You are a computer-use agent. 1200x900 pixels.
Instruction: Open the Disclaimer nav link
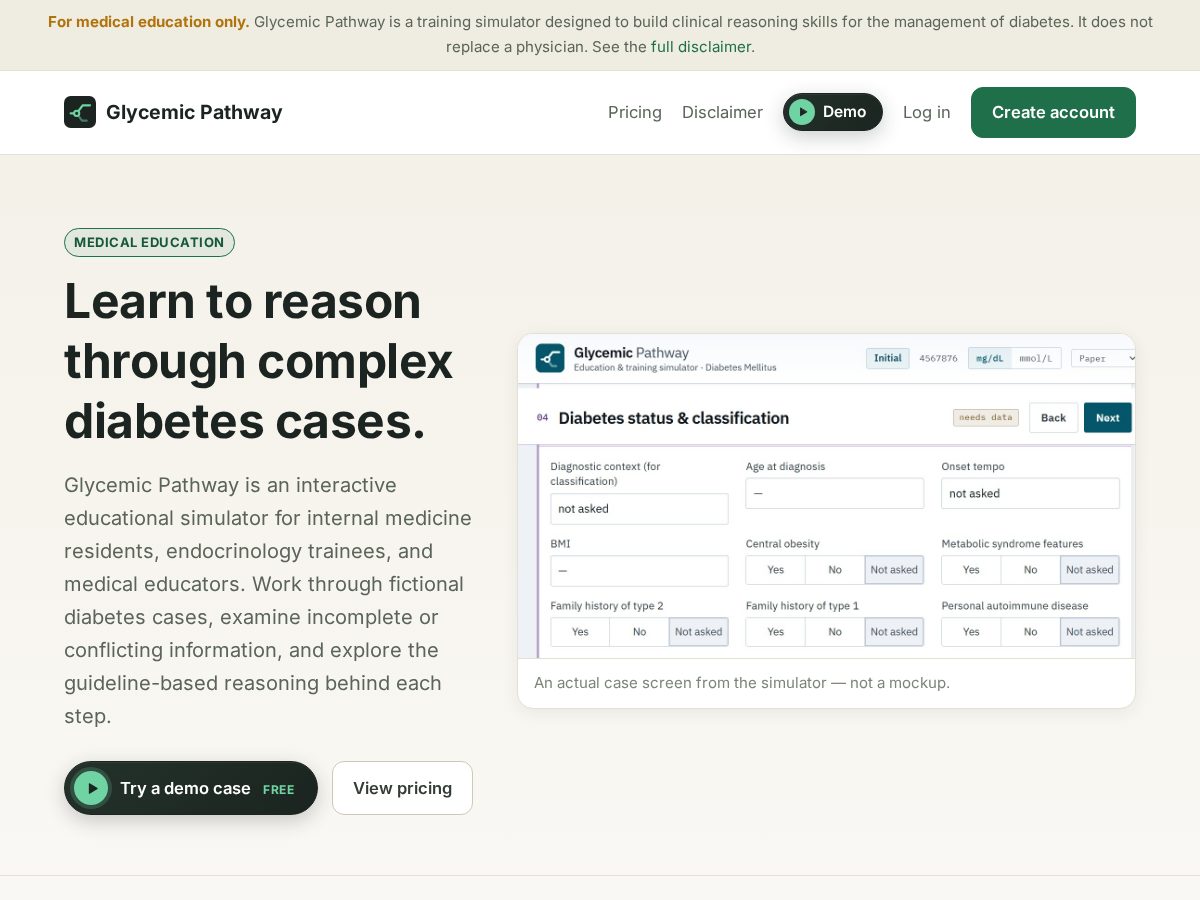pyautogui.click(x=722, y=112)
